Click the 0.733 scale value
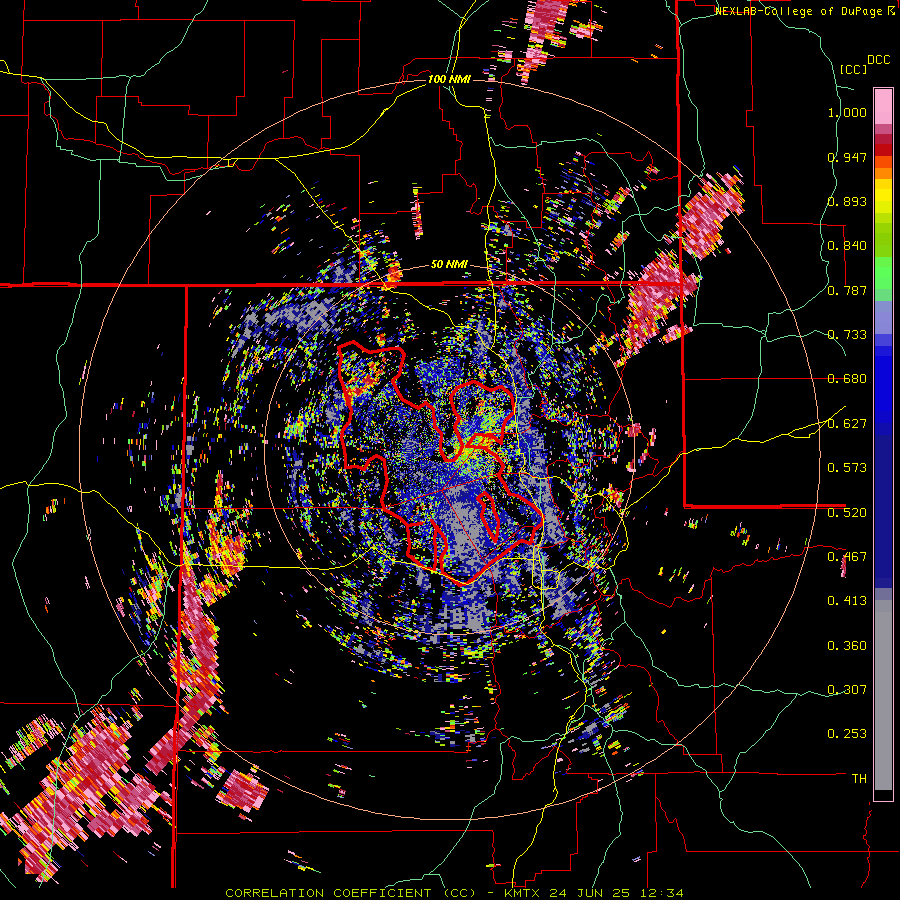This screenshot has height=900, width=900. (847, 335)
